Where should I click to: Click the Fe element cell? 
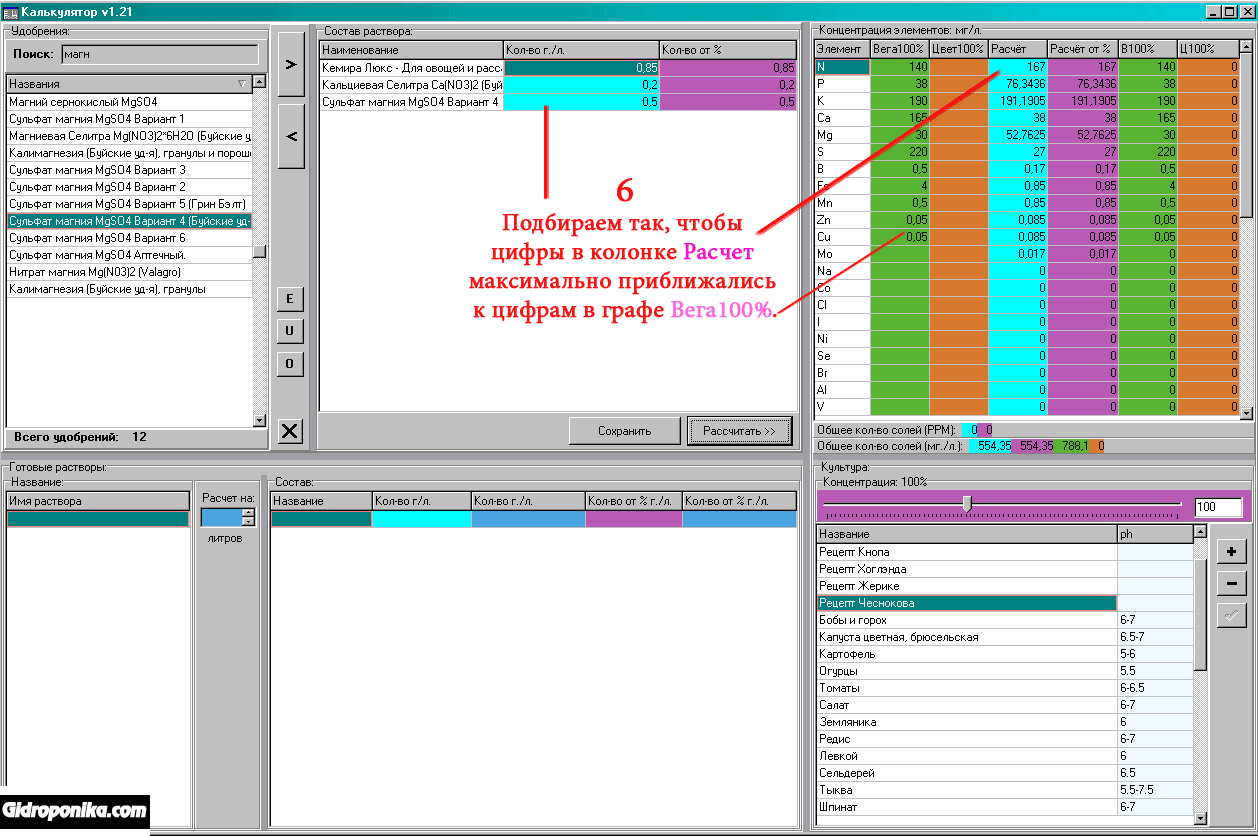coord(842,186)
